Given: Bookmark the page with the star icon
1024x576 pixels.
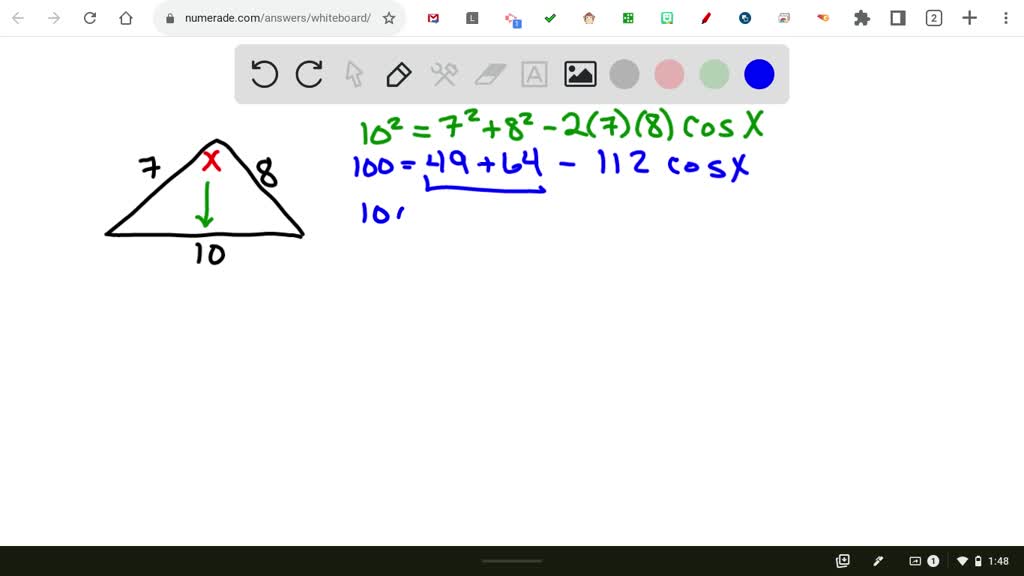Looking at the screenshot, I should [x=390, y=17].
